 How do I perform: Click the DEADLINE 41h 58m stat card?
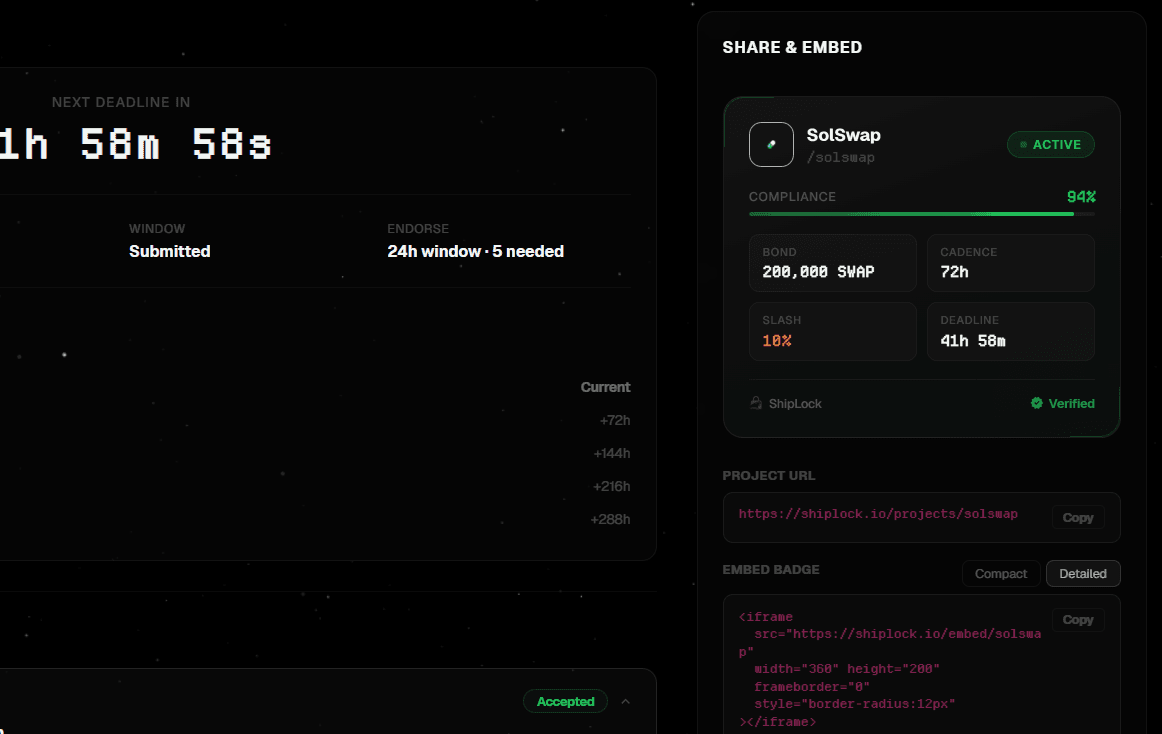pyautogui.click(x=1010, y=331)
